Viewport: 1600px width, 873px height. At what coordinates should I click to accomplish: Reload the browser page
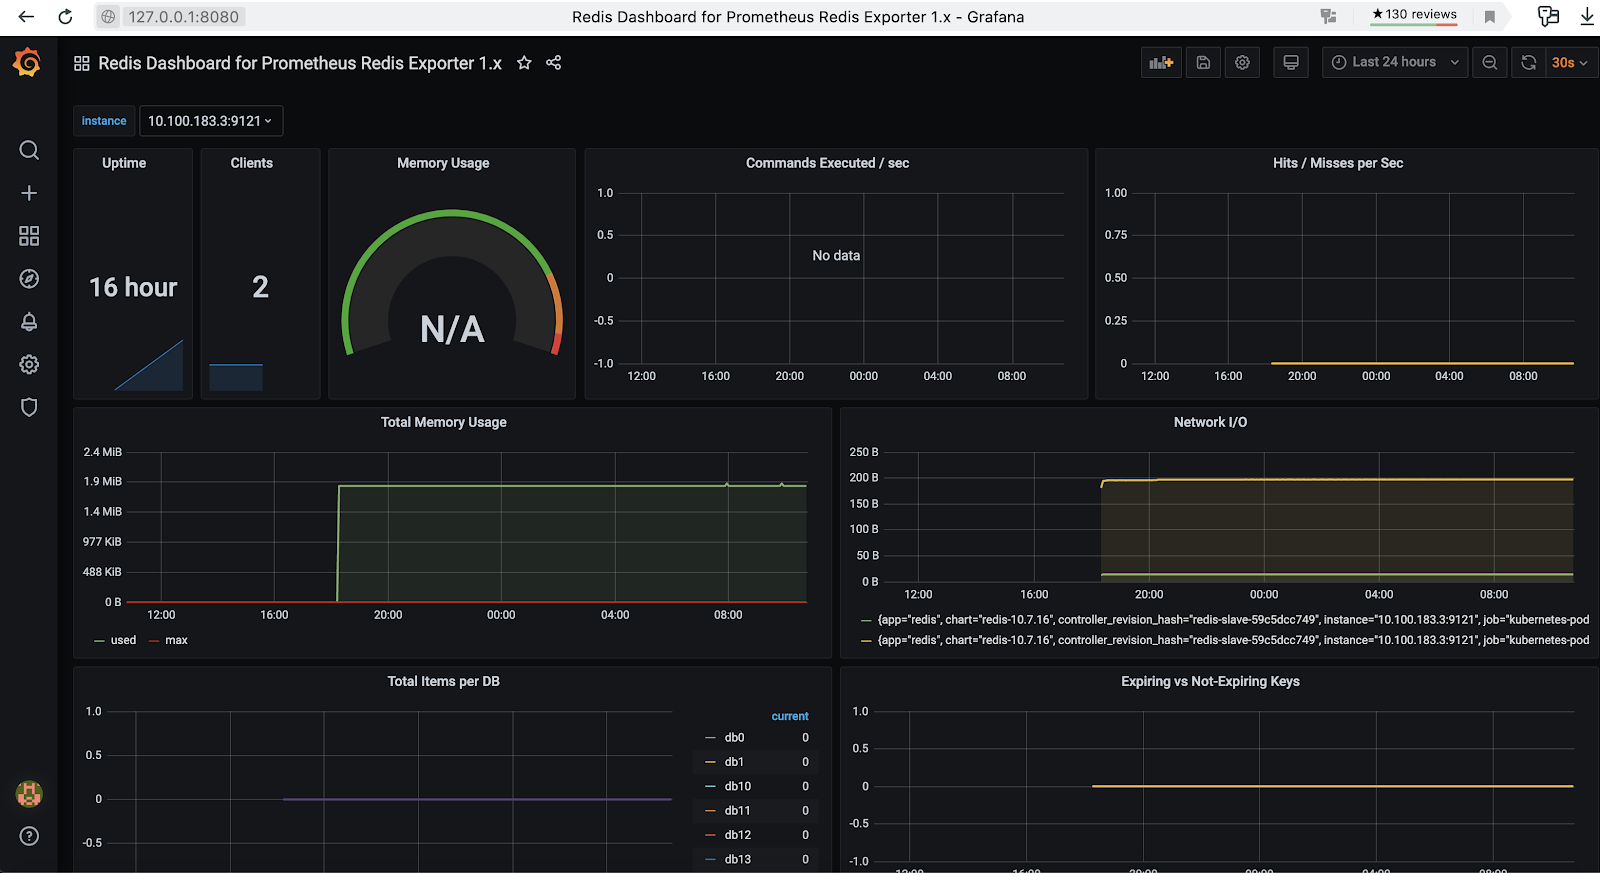65,16
